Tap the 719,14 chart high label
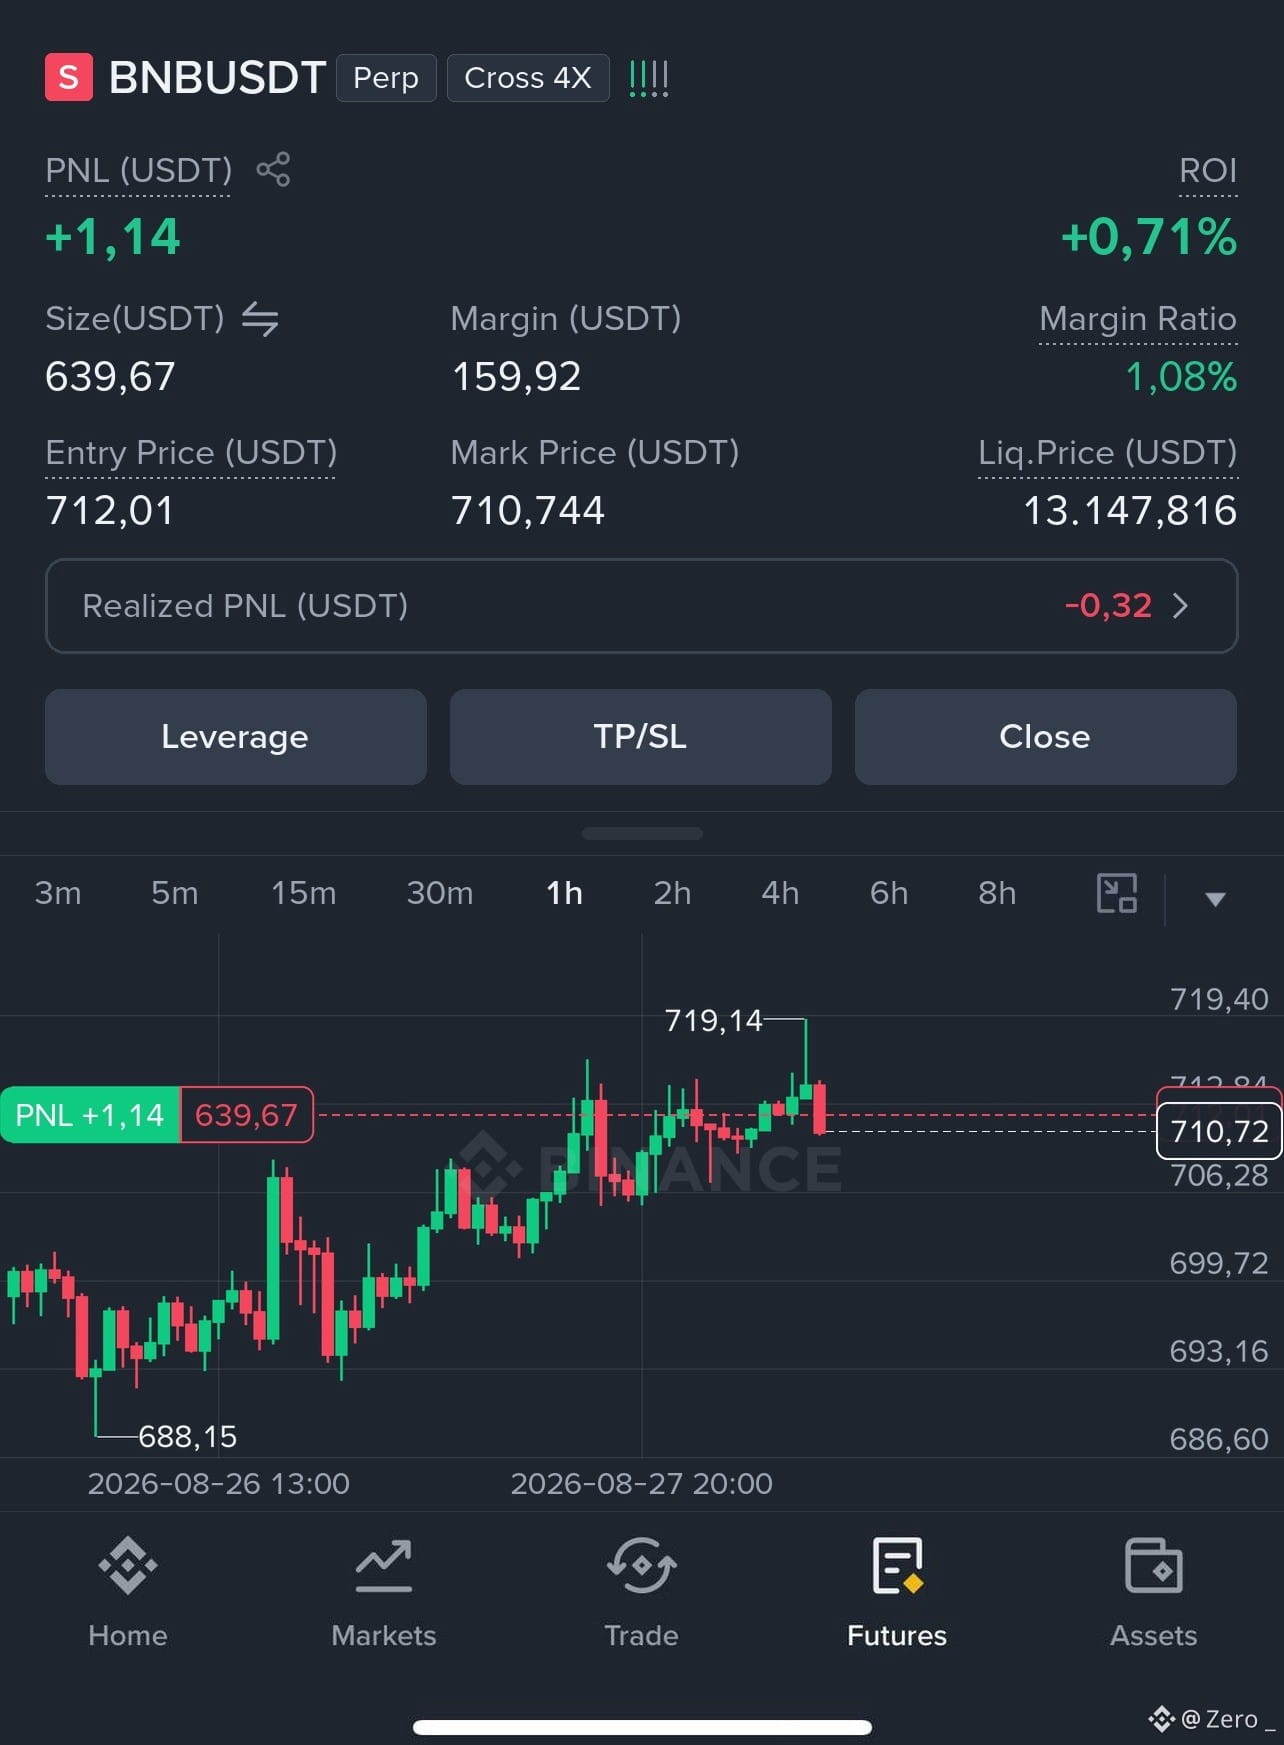The width and height of the screenshot is (1284, 1745). 713,1020
